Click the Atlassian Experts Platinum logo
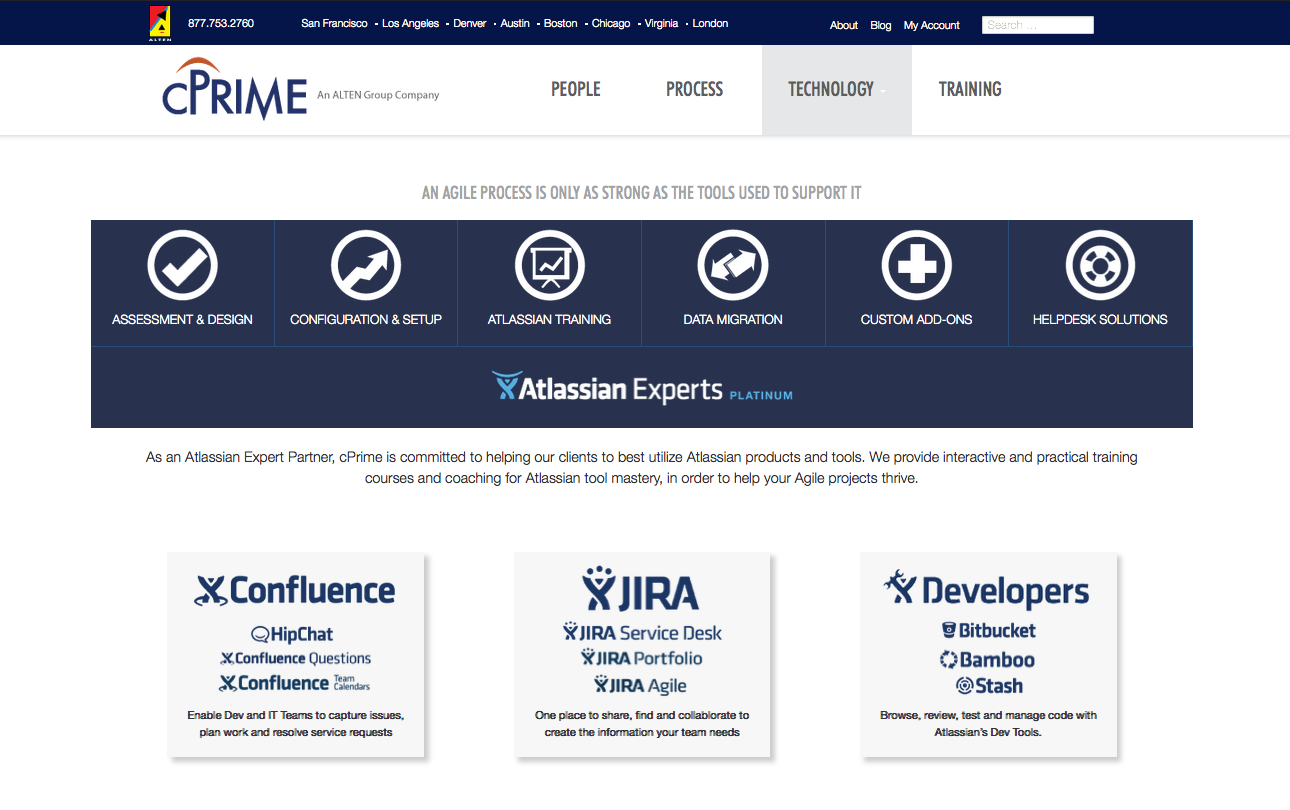Viewport: 1290px width, 810px height. (642, 387)
